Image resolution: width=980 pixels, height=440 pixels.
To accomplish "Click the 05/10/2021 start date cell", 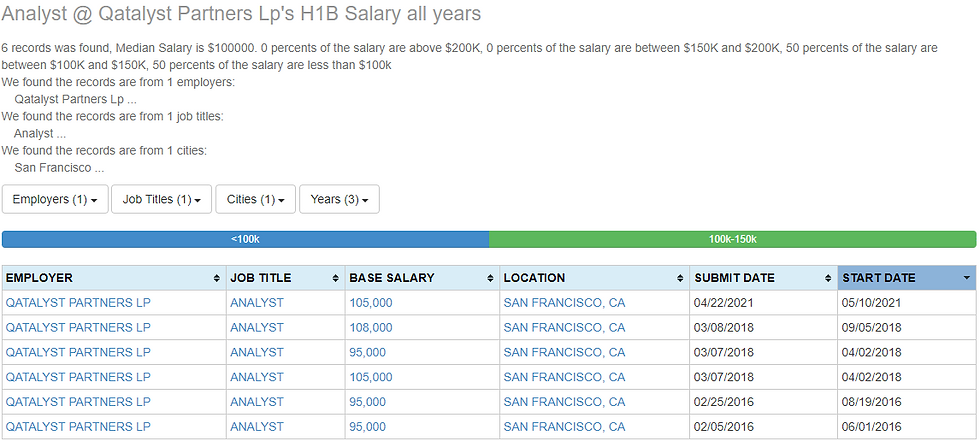I will pos(907,303).
